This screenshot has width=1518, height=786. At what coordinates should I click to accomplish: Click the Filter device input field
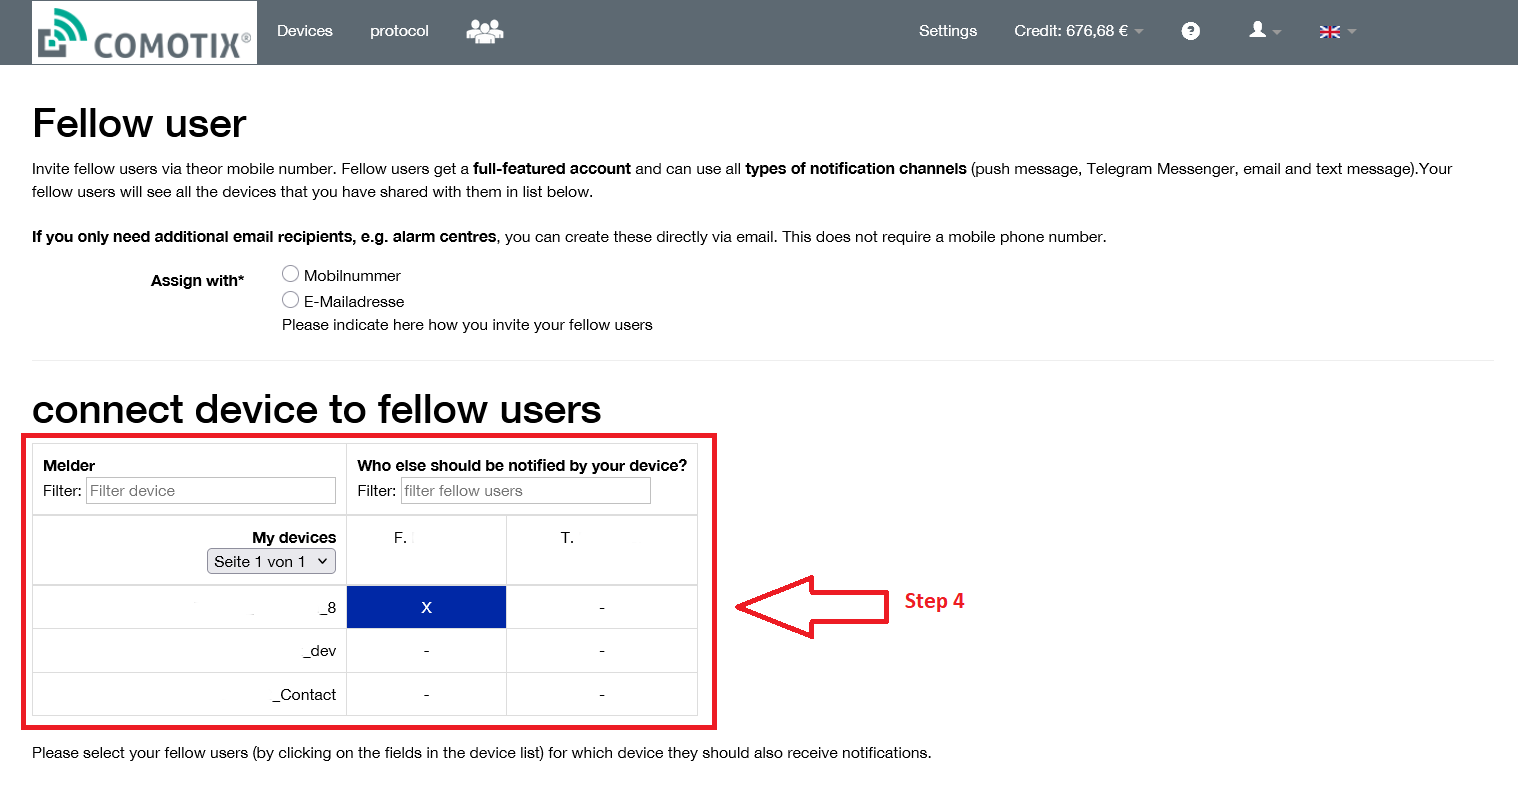(211, 491)
